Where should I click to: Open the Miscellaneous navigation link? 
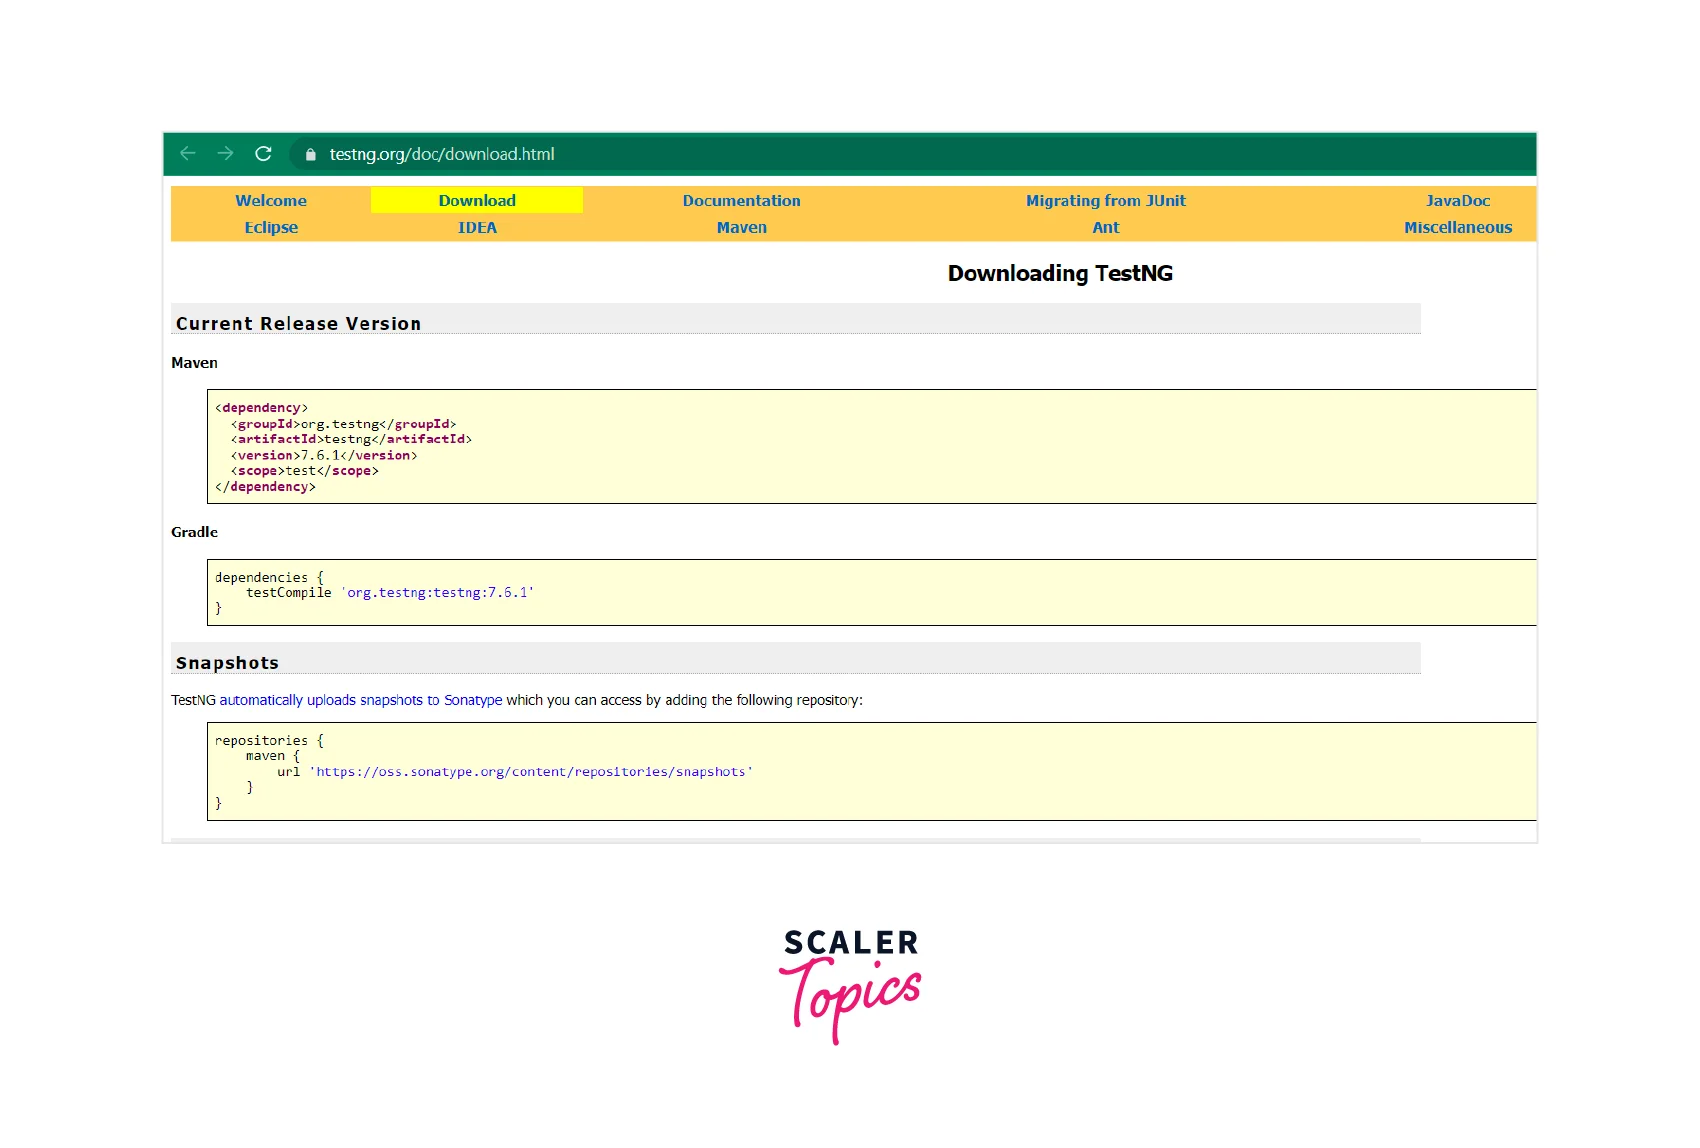point(1457,228)
